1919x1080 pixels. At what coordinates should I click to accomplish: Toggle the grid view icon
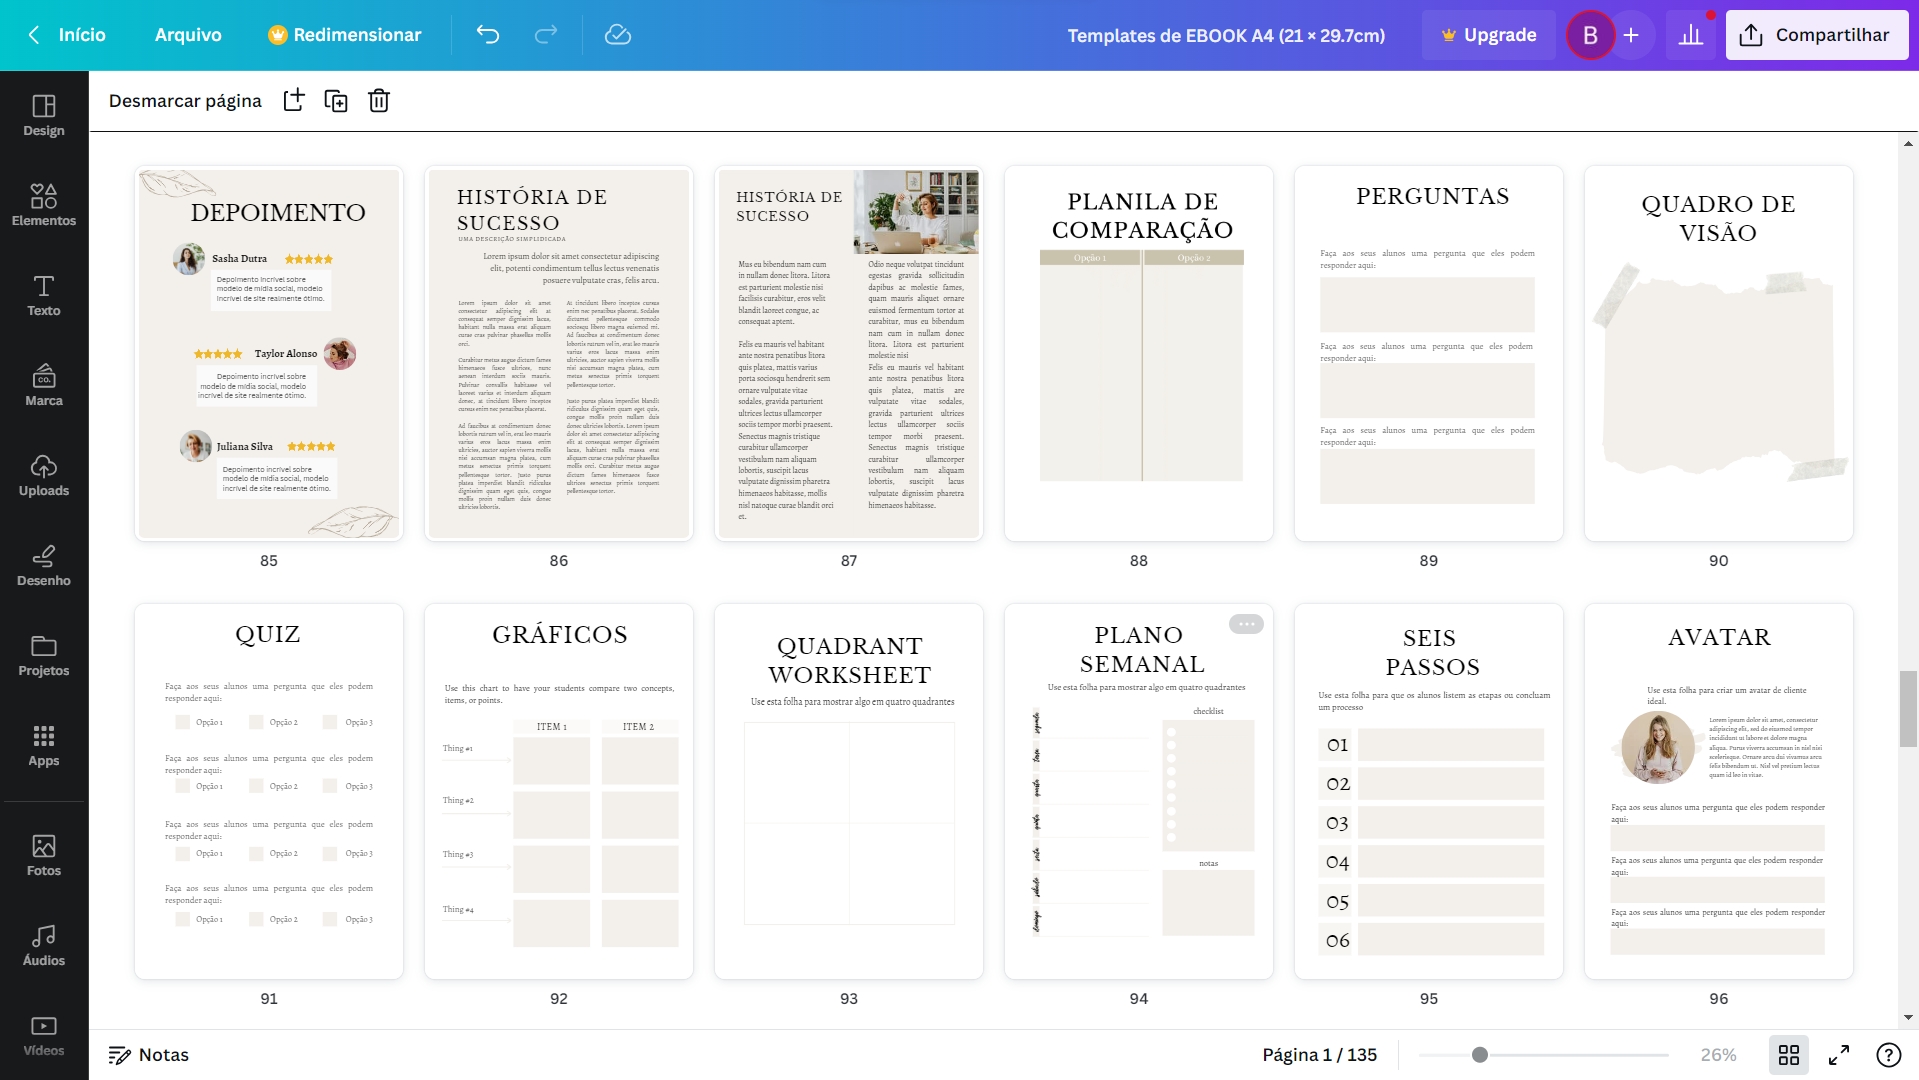click(x=1789, y=1055)
